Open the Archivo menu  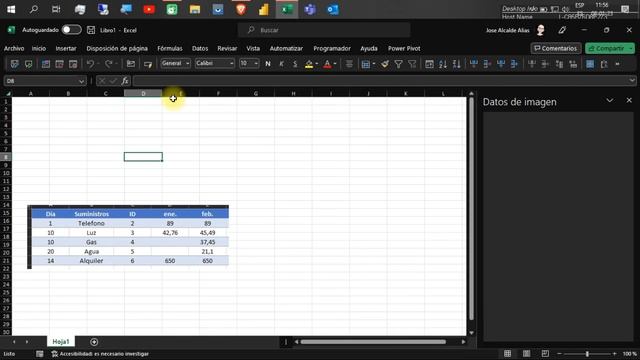click(14, 48)
